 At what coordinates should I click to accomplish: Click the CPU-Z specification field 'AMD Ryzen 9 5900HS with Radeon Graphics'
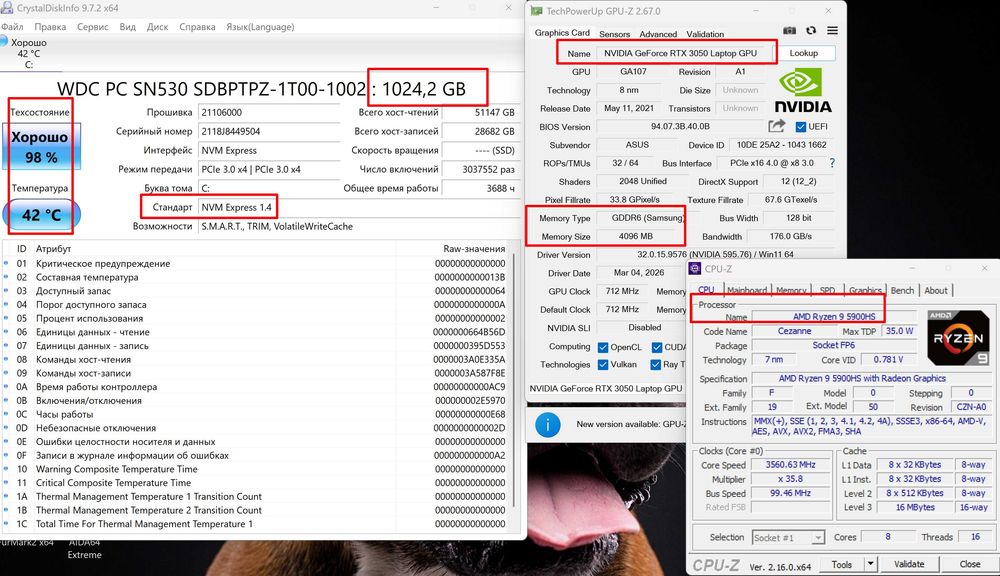[862, 378]
